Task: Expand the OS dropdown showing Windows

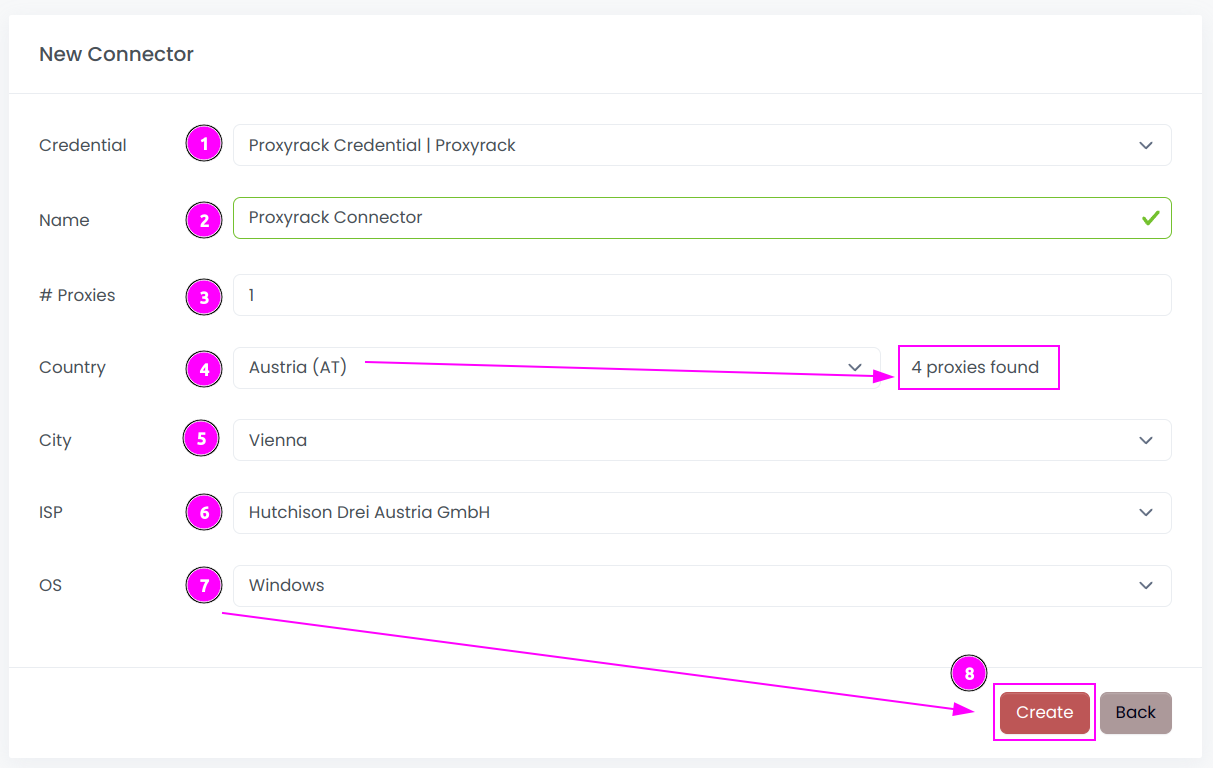Action: (1146, 586)
